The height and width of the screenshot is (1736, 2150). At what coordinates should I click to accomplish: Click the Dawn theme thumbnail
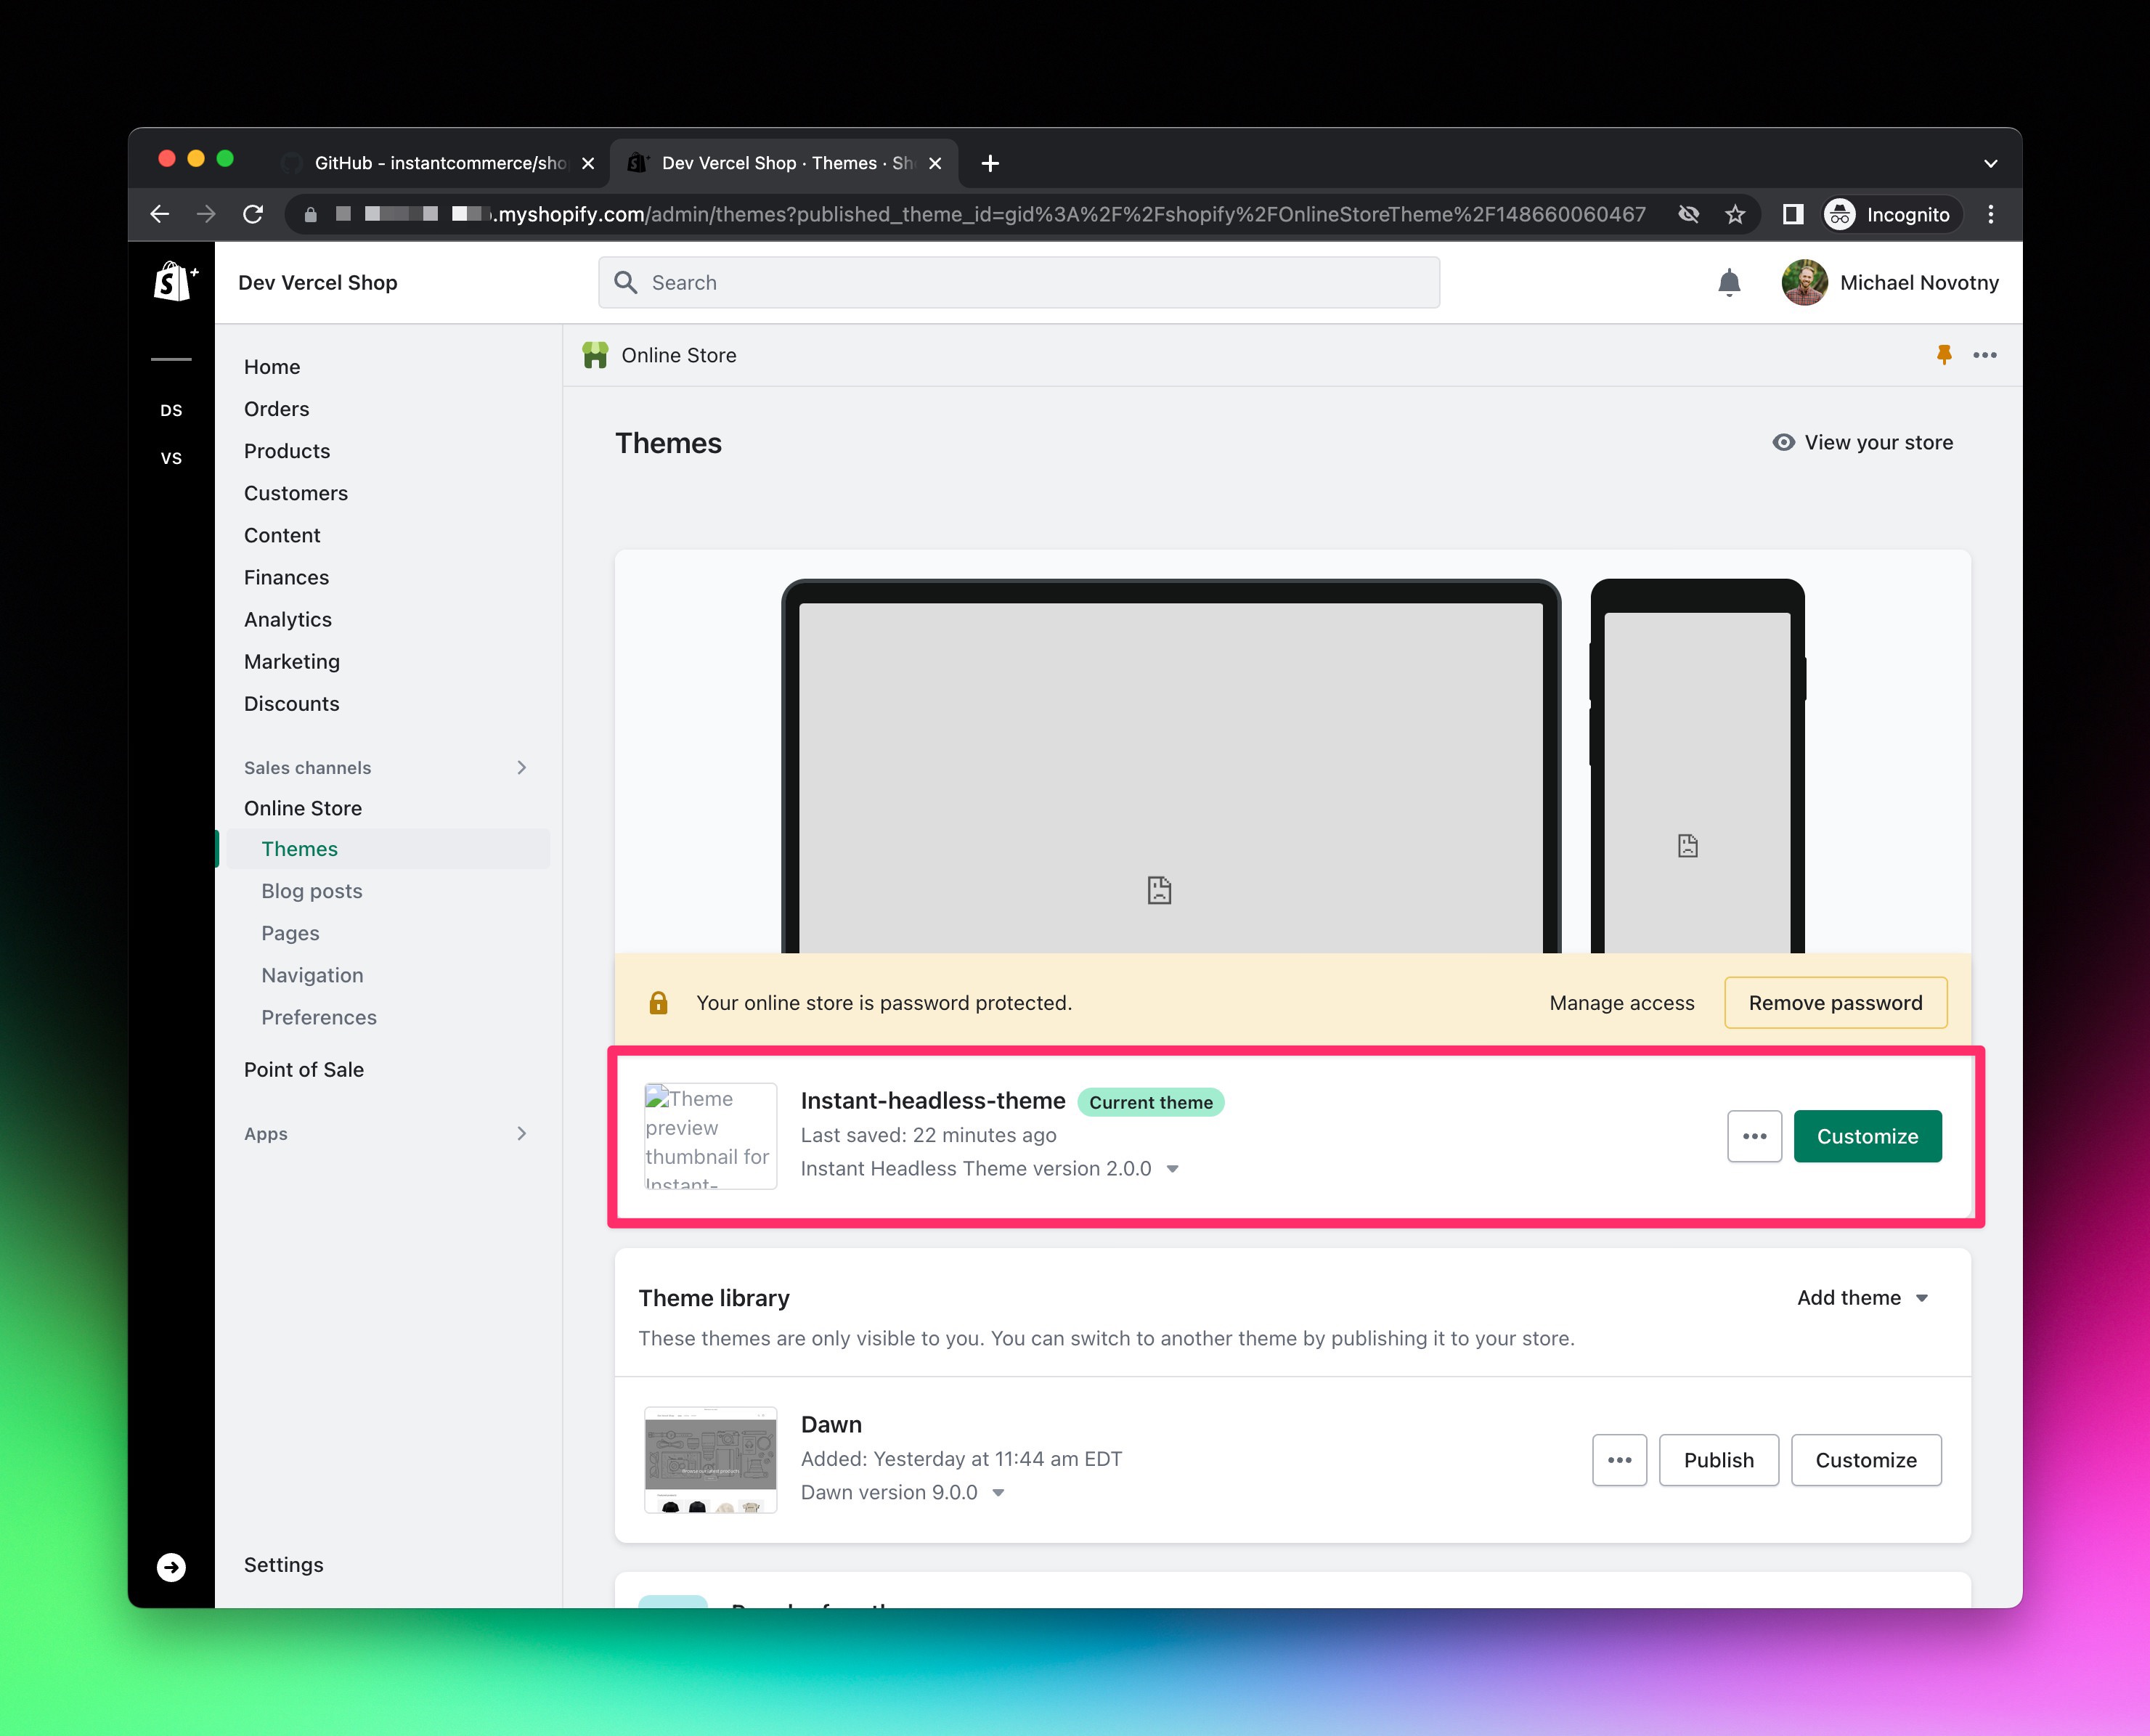point(711,1460)
